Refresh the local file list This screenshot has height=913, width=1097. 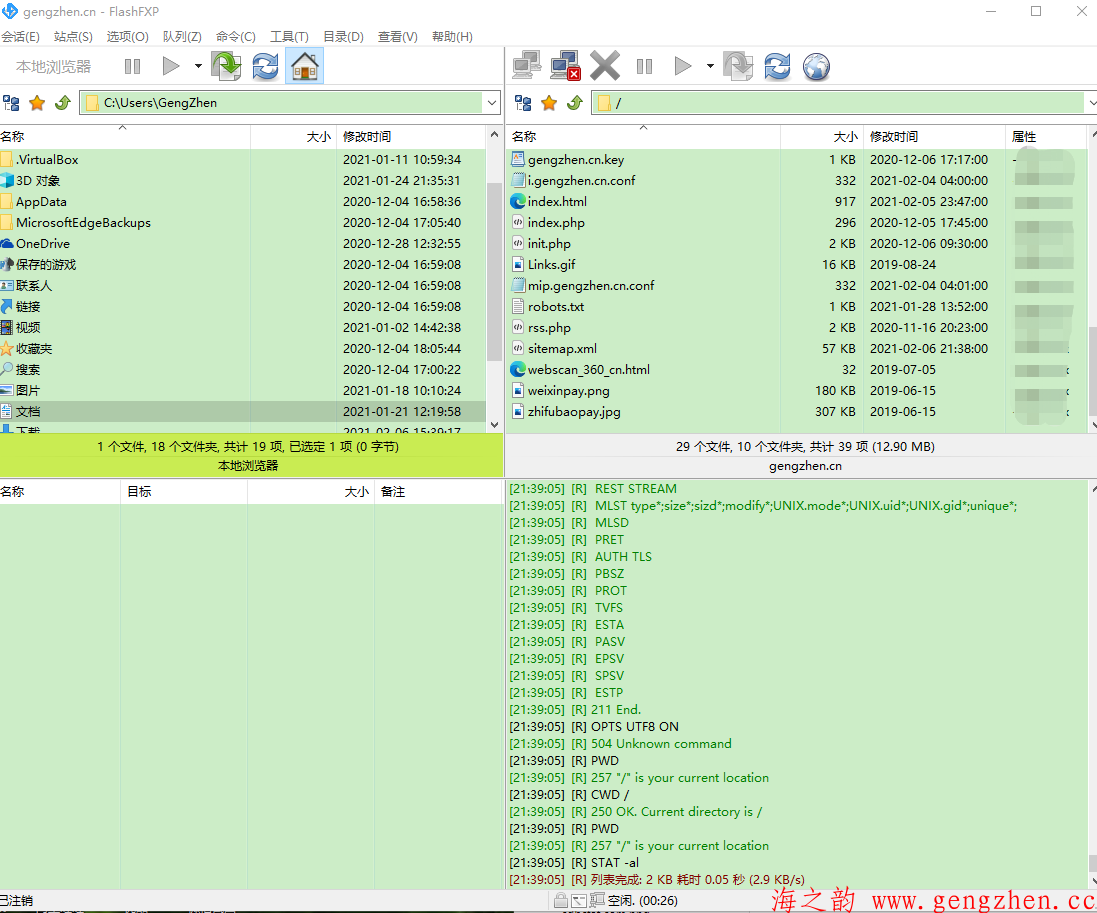click(265, 67)
